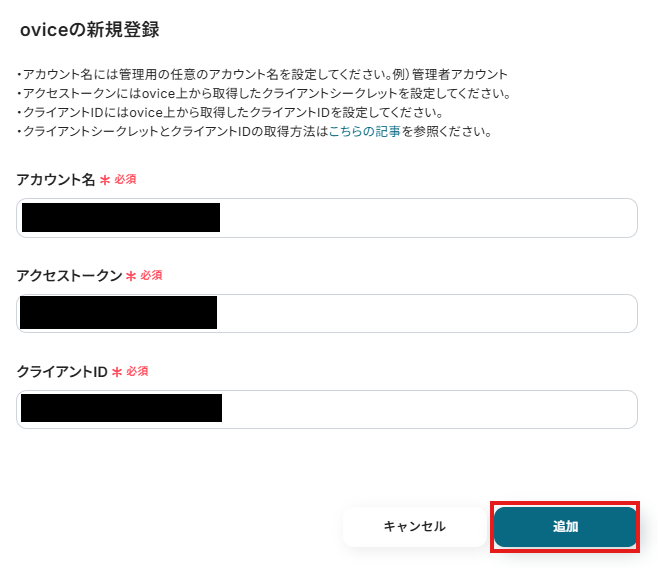Click the クライアントID field label
Screen dimensions: 658x568
pos(62,372)
